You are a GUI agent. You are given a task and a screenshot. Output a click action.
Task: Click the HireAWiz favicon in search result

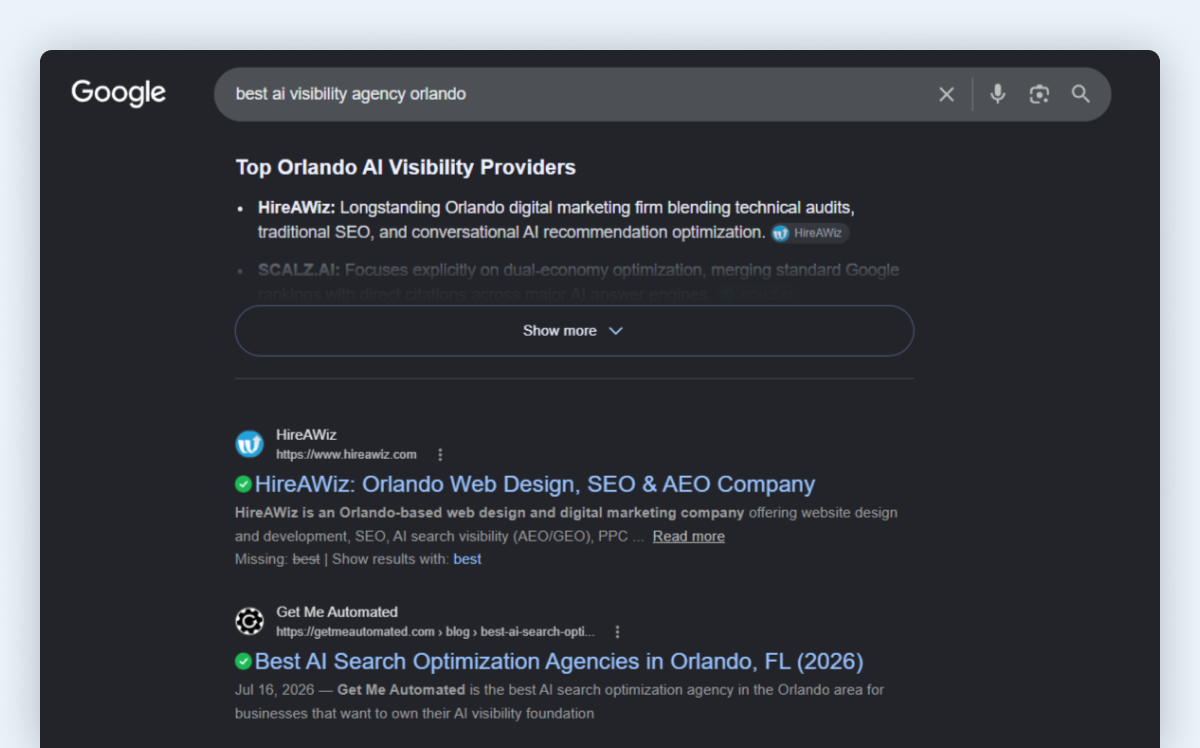point(249,444)
